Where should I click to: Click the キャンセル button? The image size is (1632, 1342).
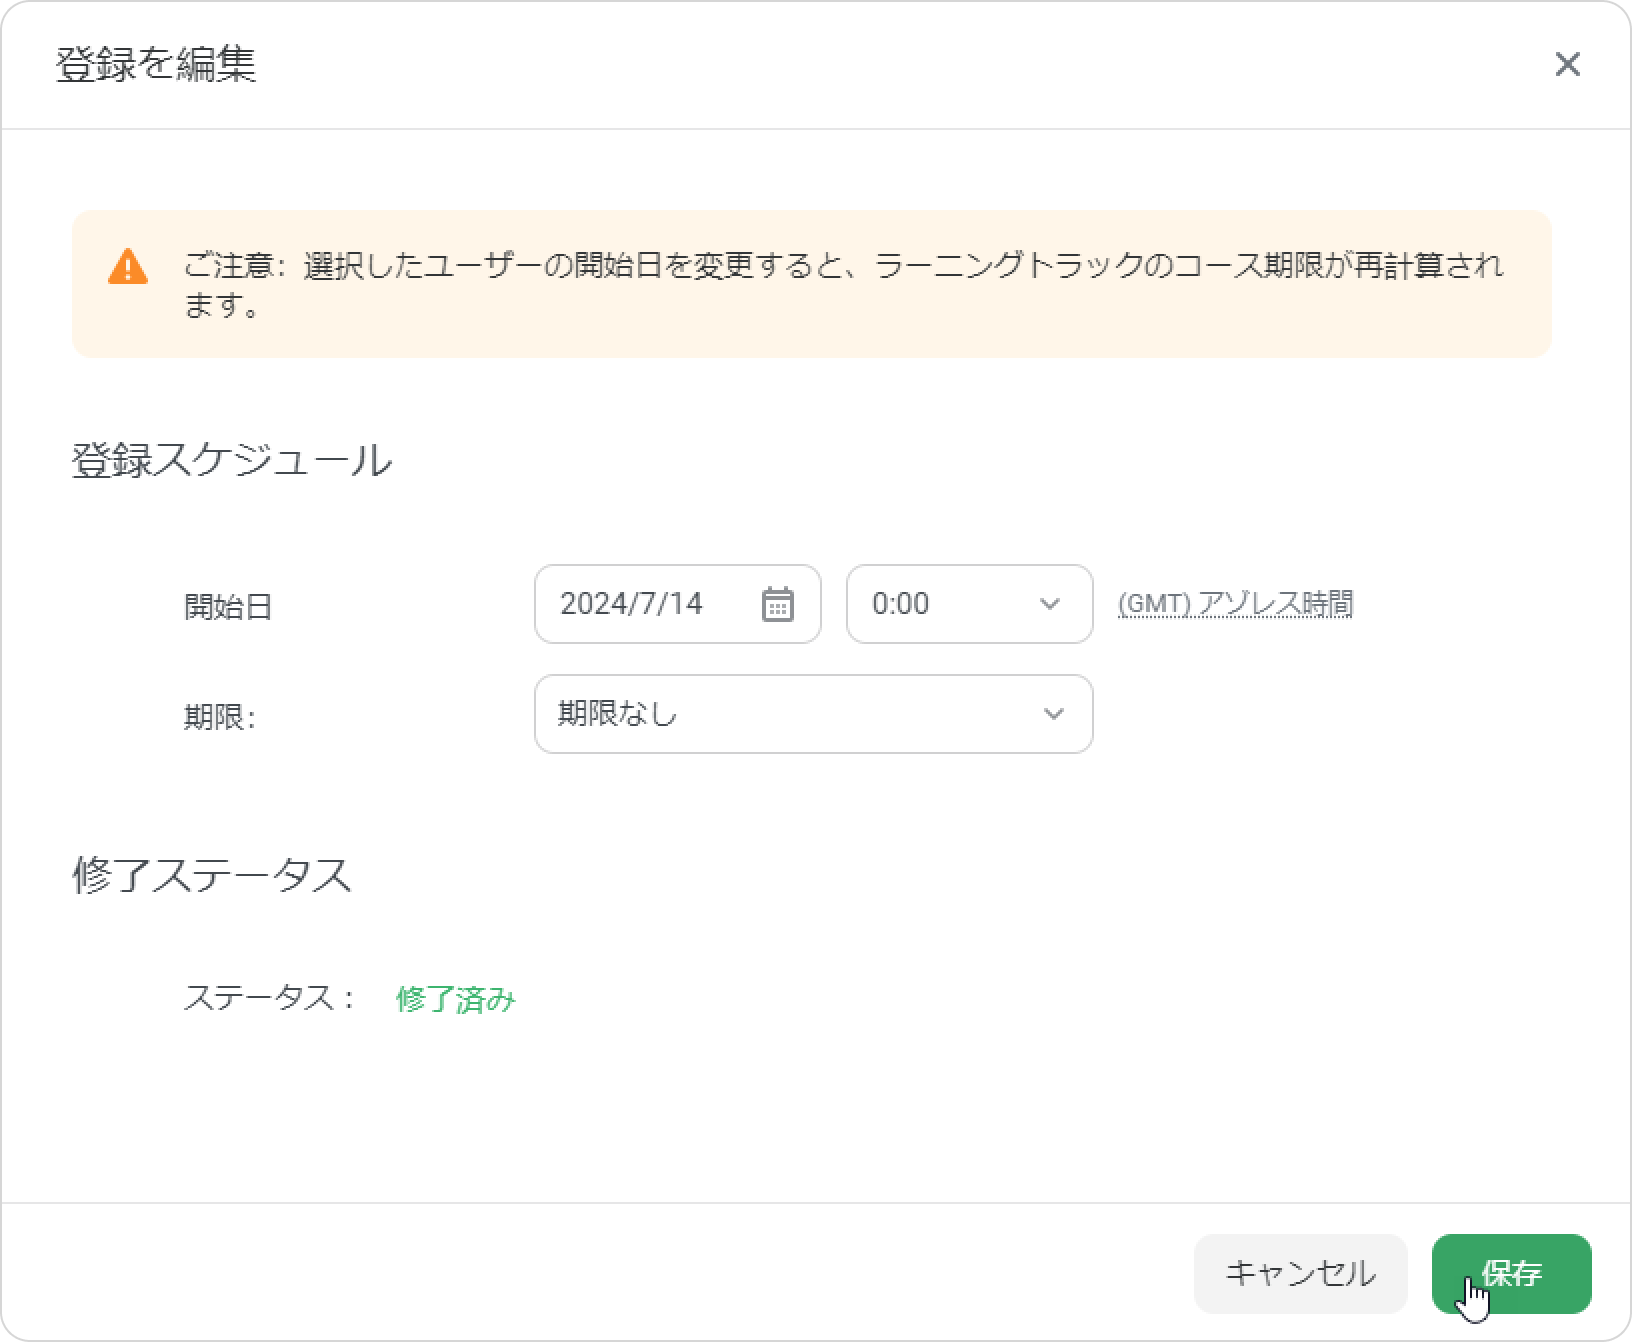(1300, 1273)
